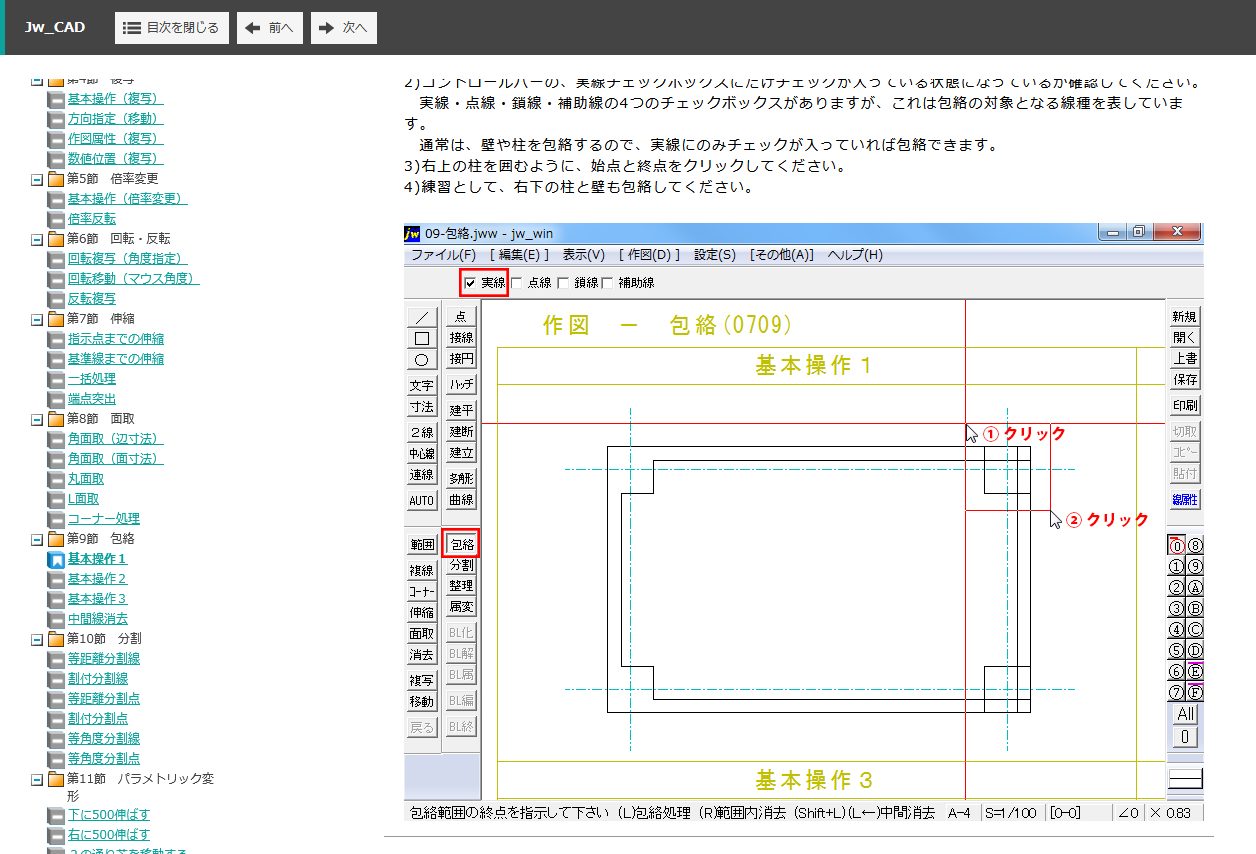Viewport: 1256px width, 854px height.
Task: Select the rectangle tool icon
Action: (x=421, y=338)
